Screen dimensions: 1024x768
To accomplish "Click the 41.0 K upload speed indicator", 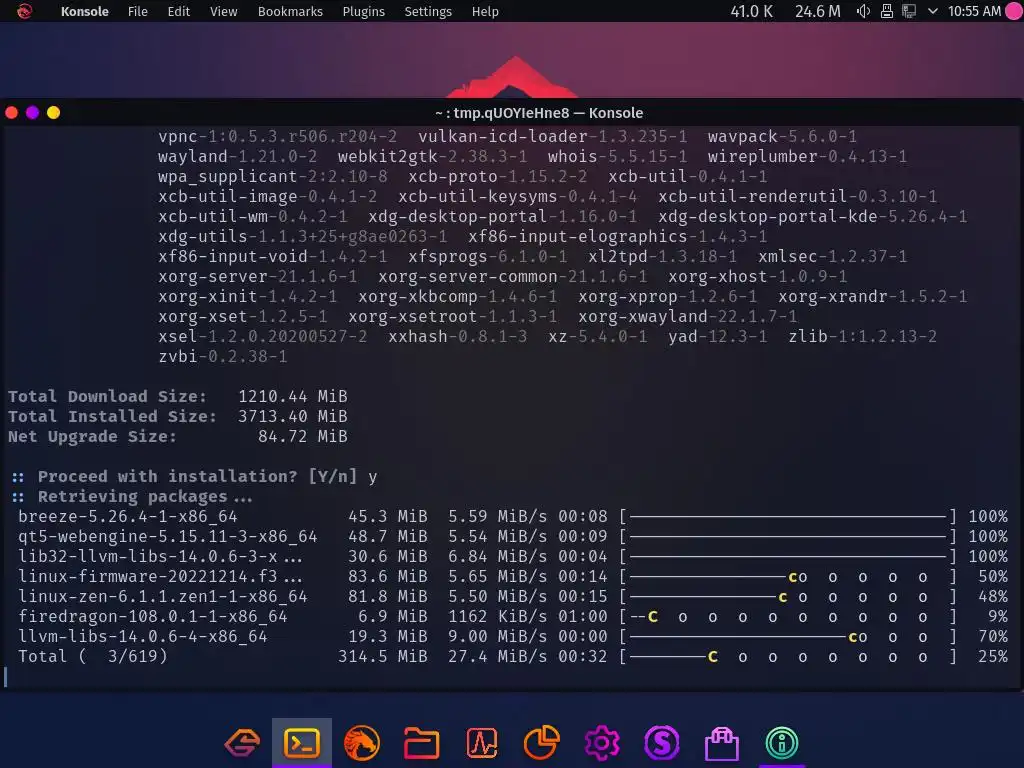I will pos(752,12).
